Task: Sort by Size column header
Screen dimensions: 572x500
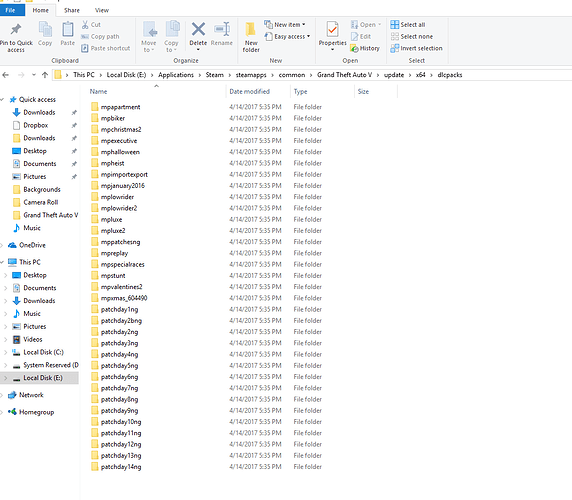Action: pos(363,92)
